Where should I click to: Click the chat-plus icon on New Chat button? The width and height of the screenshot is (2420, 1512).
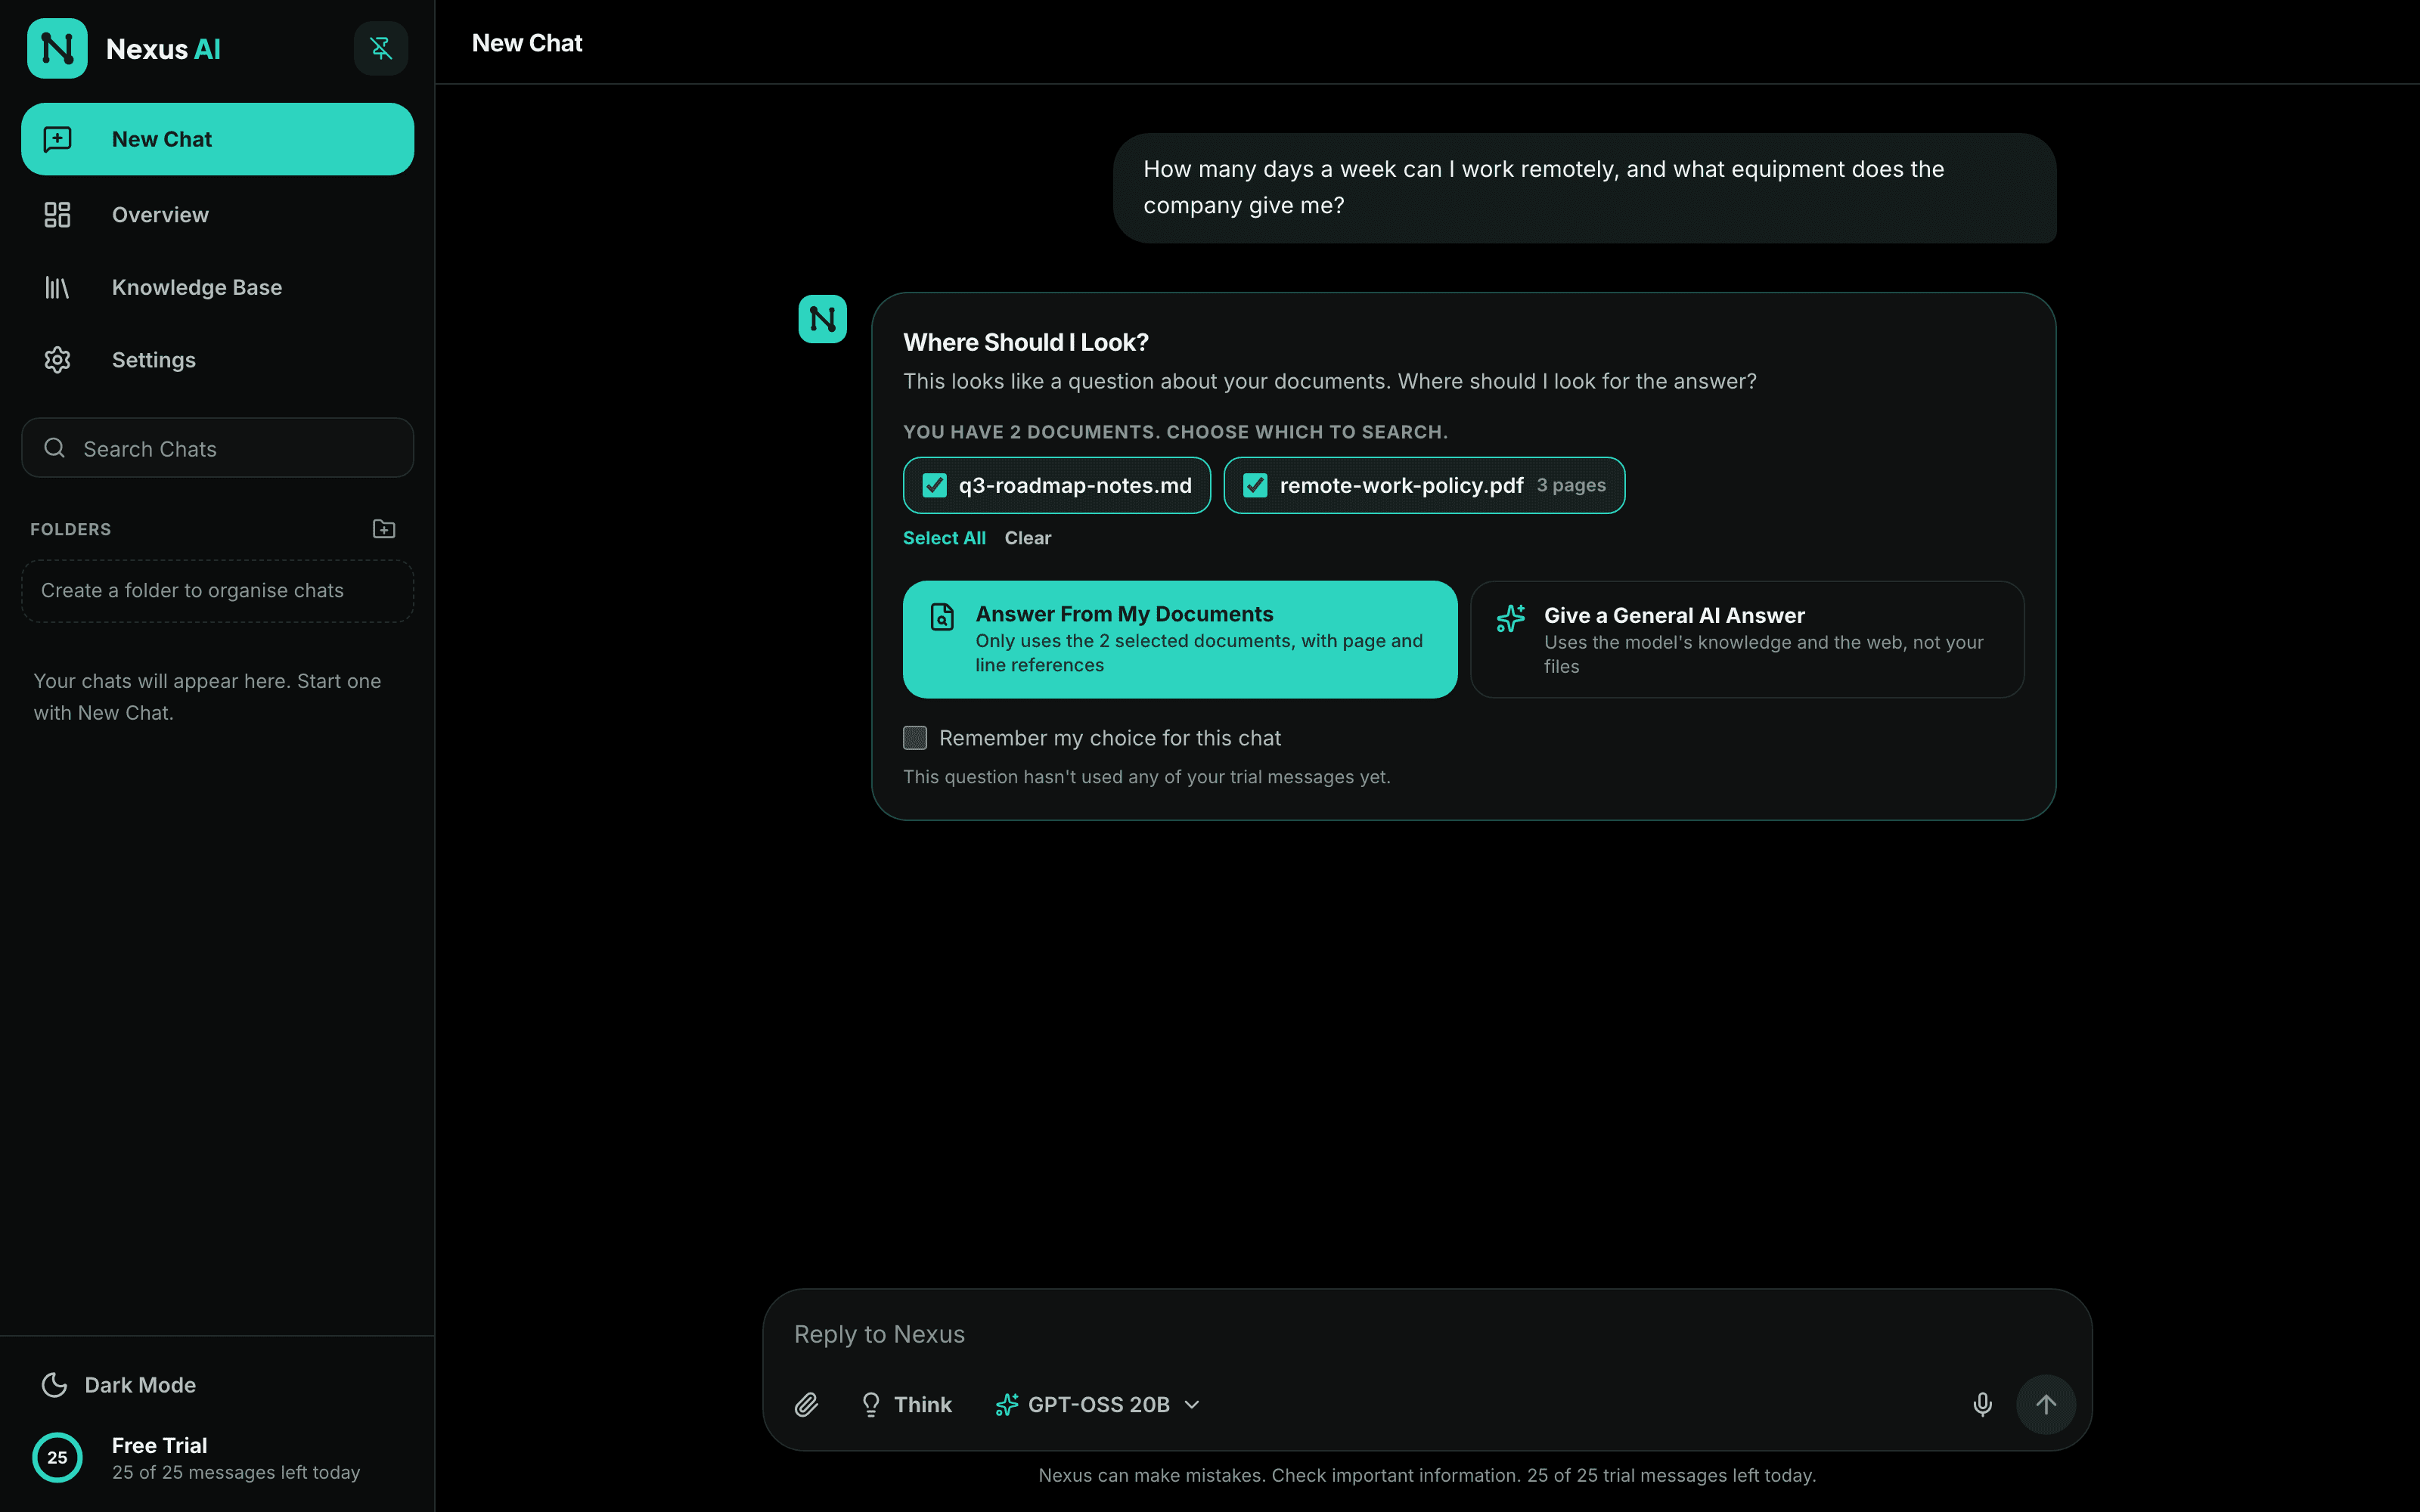(58, 139)
